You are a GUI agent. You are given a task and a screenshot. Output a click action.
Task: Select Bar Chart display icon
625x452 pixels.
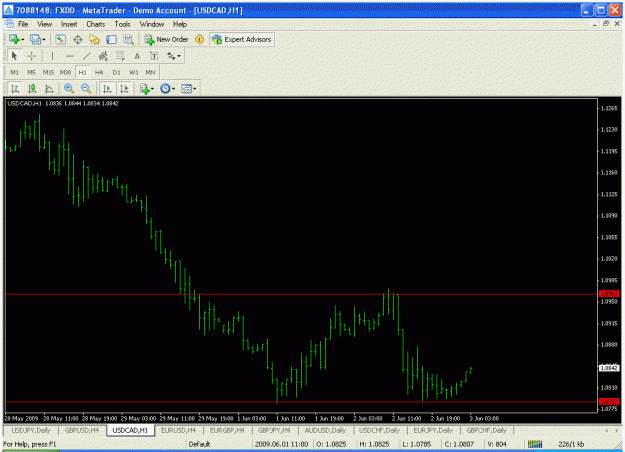coord(15,88)
